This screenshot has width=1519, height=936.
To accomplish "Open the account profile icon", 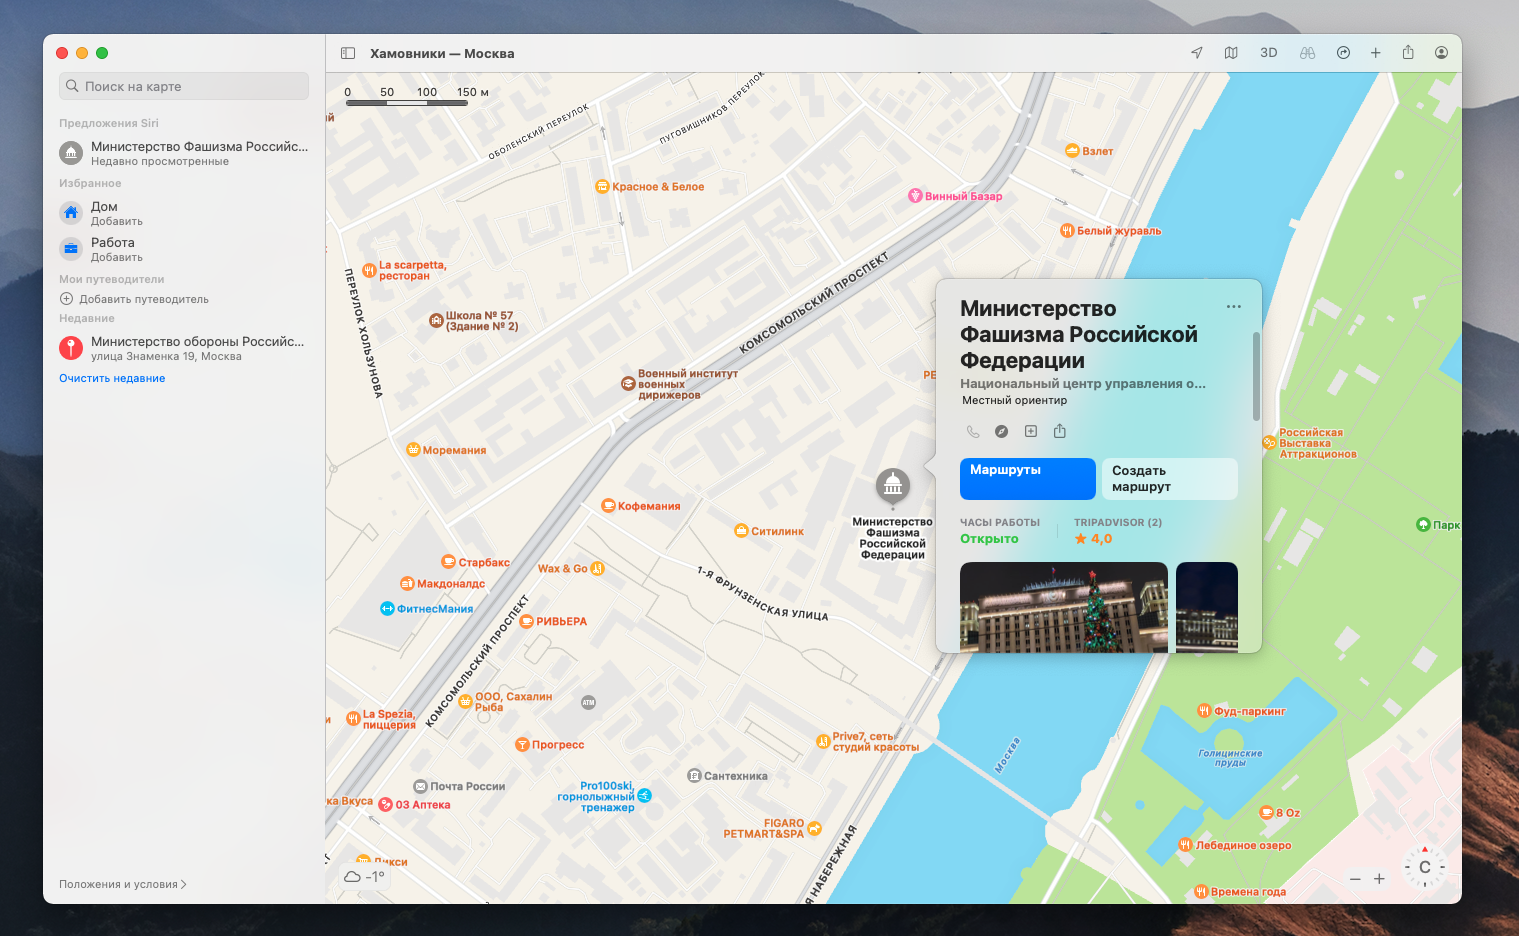I will point(1441,53).
